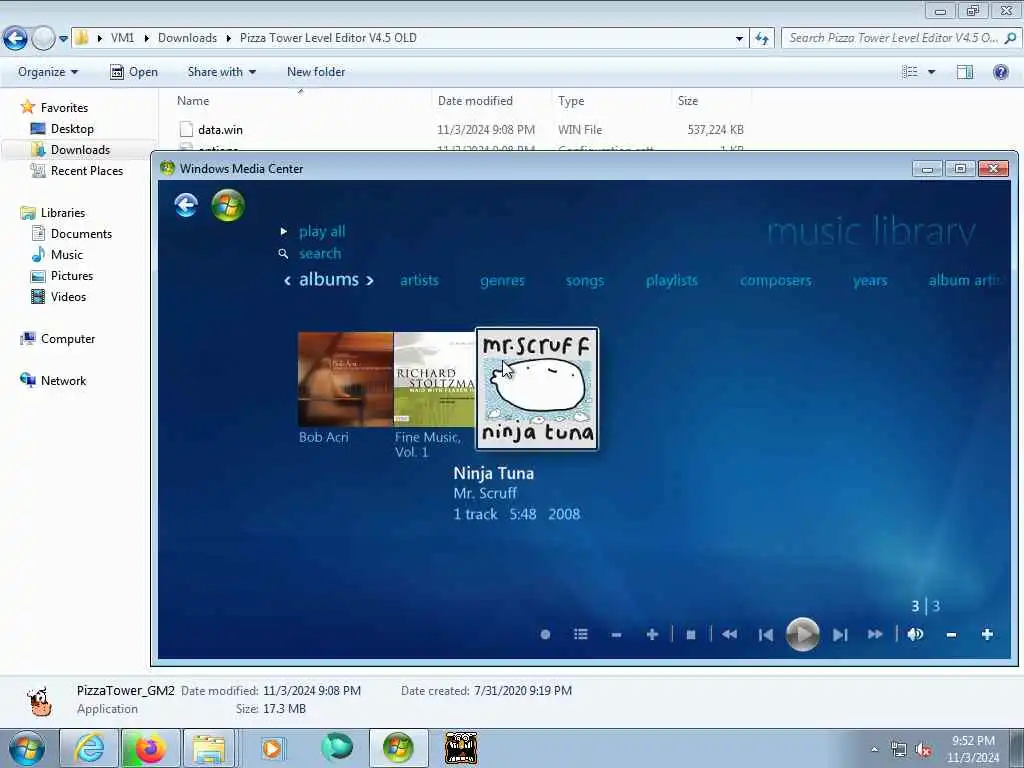The width and height of the screenshot is (1024, 768).
Task: Select the artists category
Action: pos(419,280)
